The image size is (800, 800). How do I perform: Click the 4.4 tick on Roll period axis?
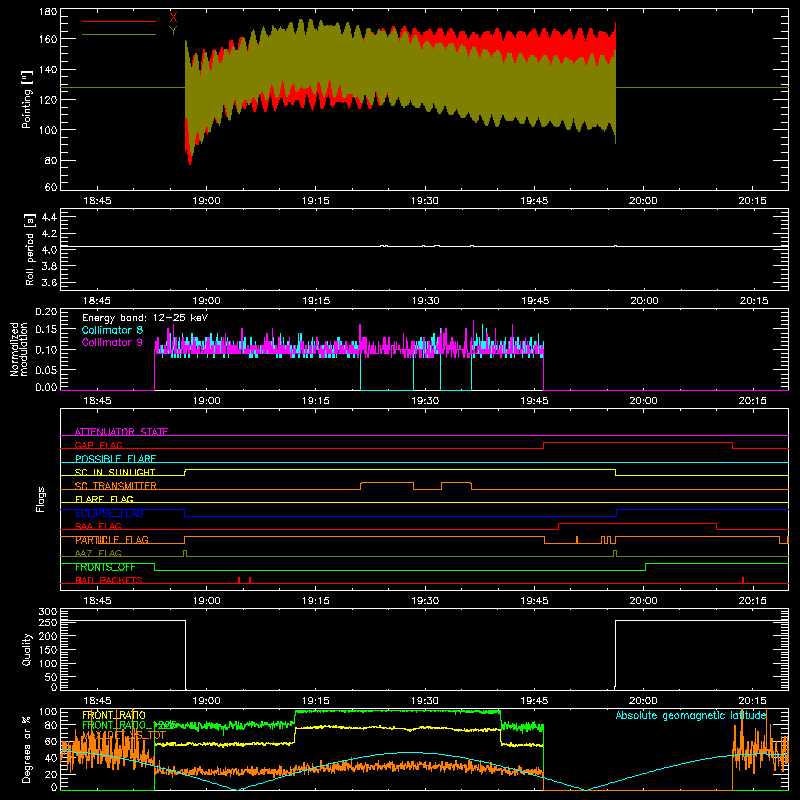49,217
